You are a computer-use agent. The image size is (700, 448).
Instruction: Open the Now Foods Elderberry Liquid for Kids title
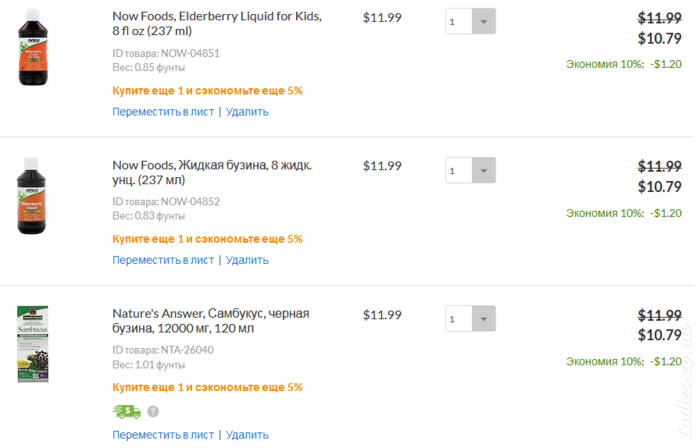(x=217, y=23)
